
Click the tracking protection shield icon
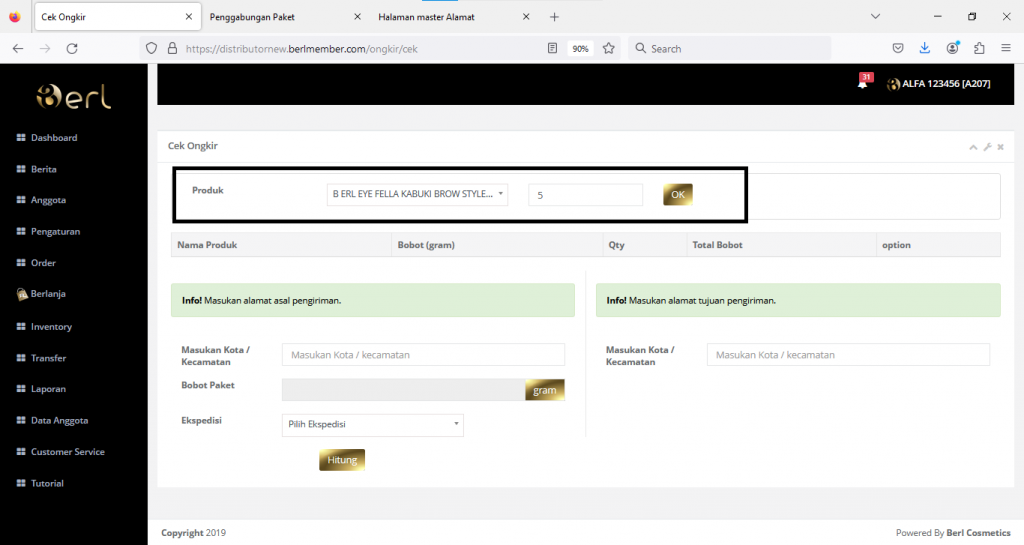click(x=152, y=48)
